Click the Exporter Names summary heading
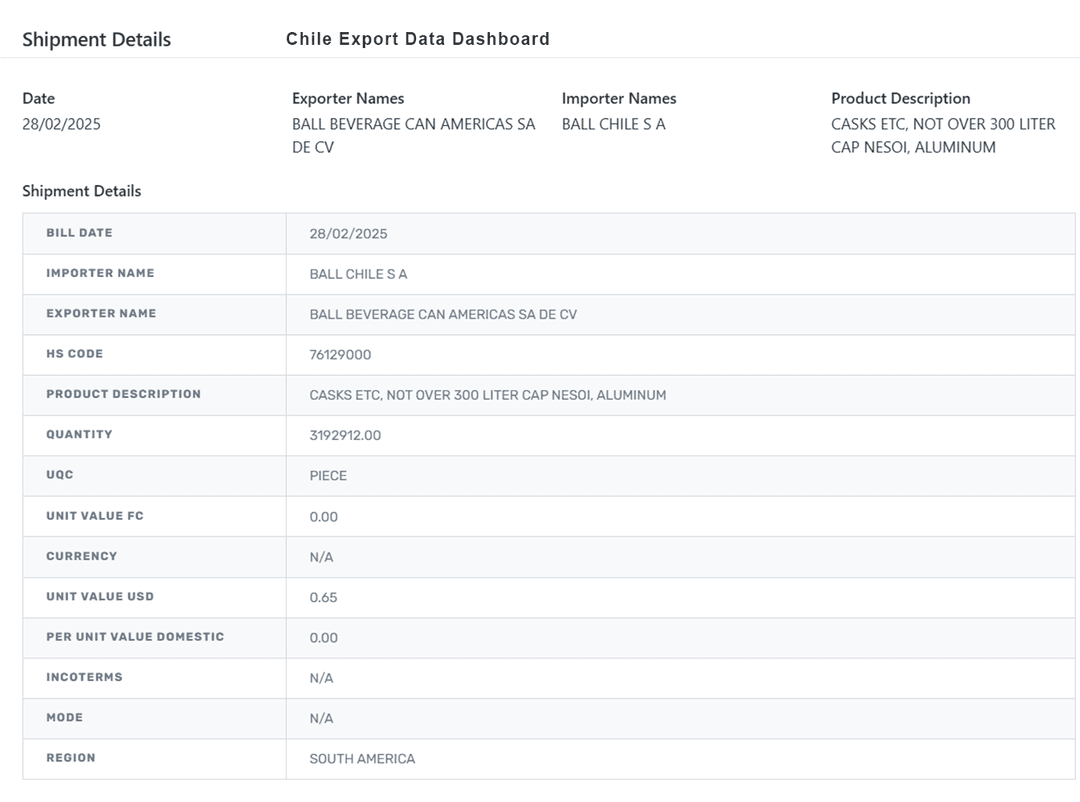Image resolution: width=1080 pixels, height=802 pixels. pos(348,98)
